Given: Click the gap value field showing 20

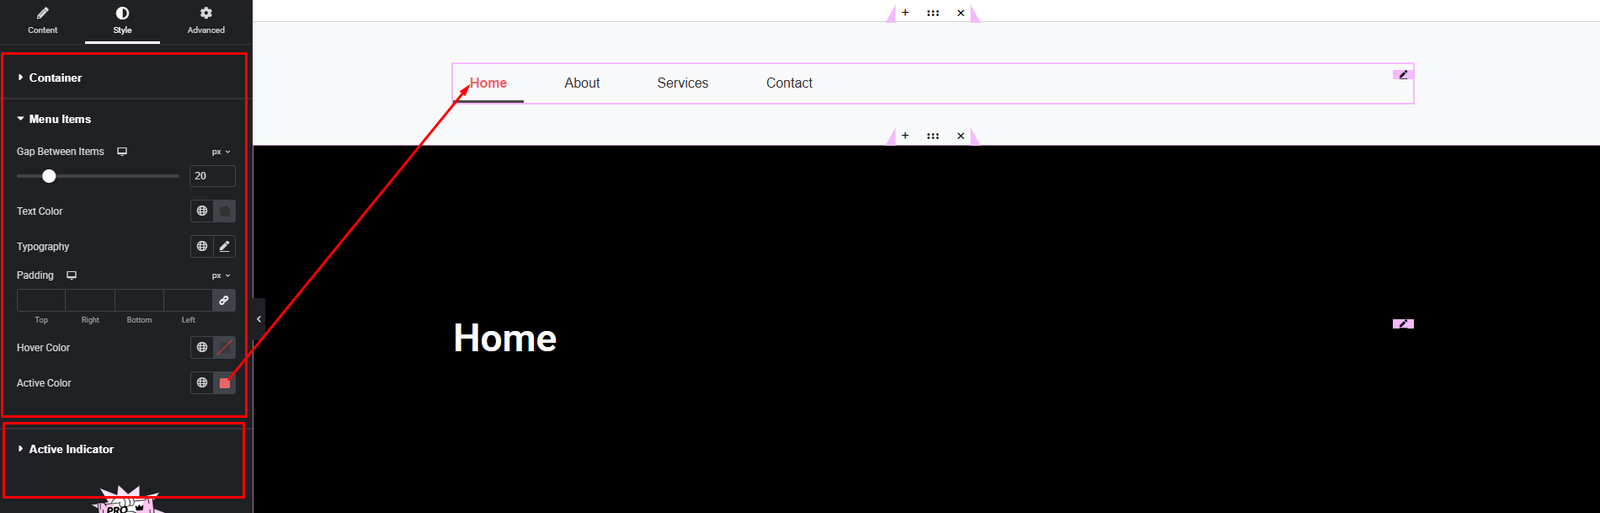Looking at the screenshot, I should pos(212,176).
